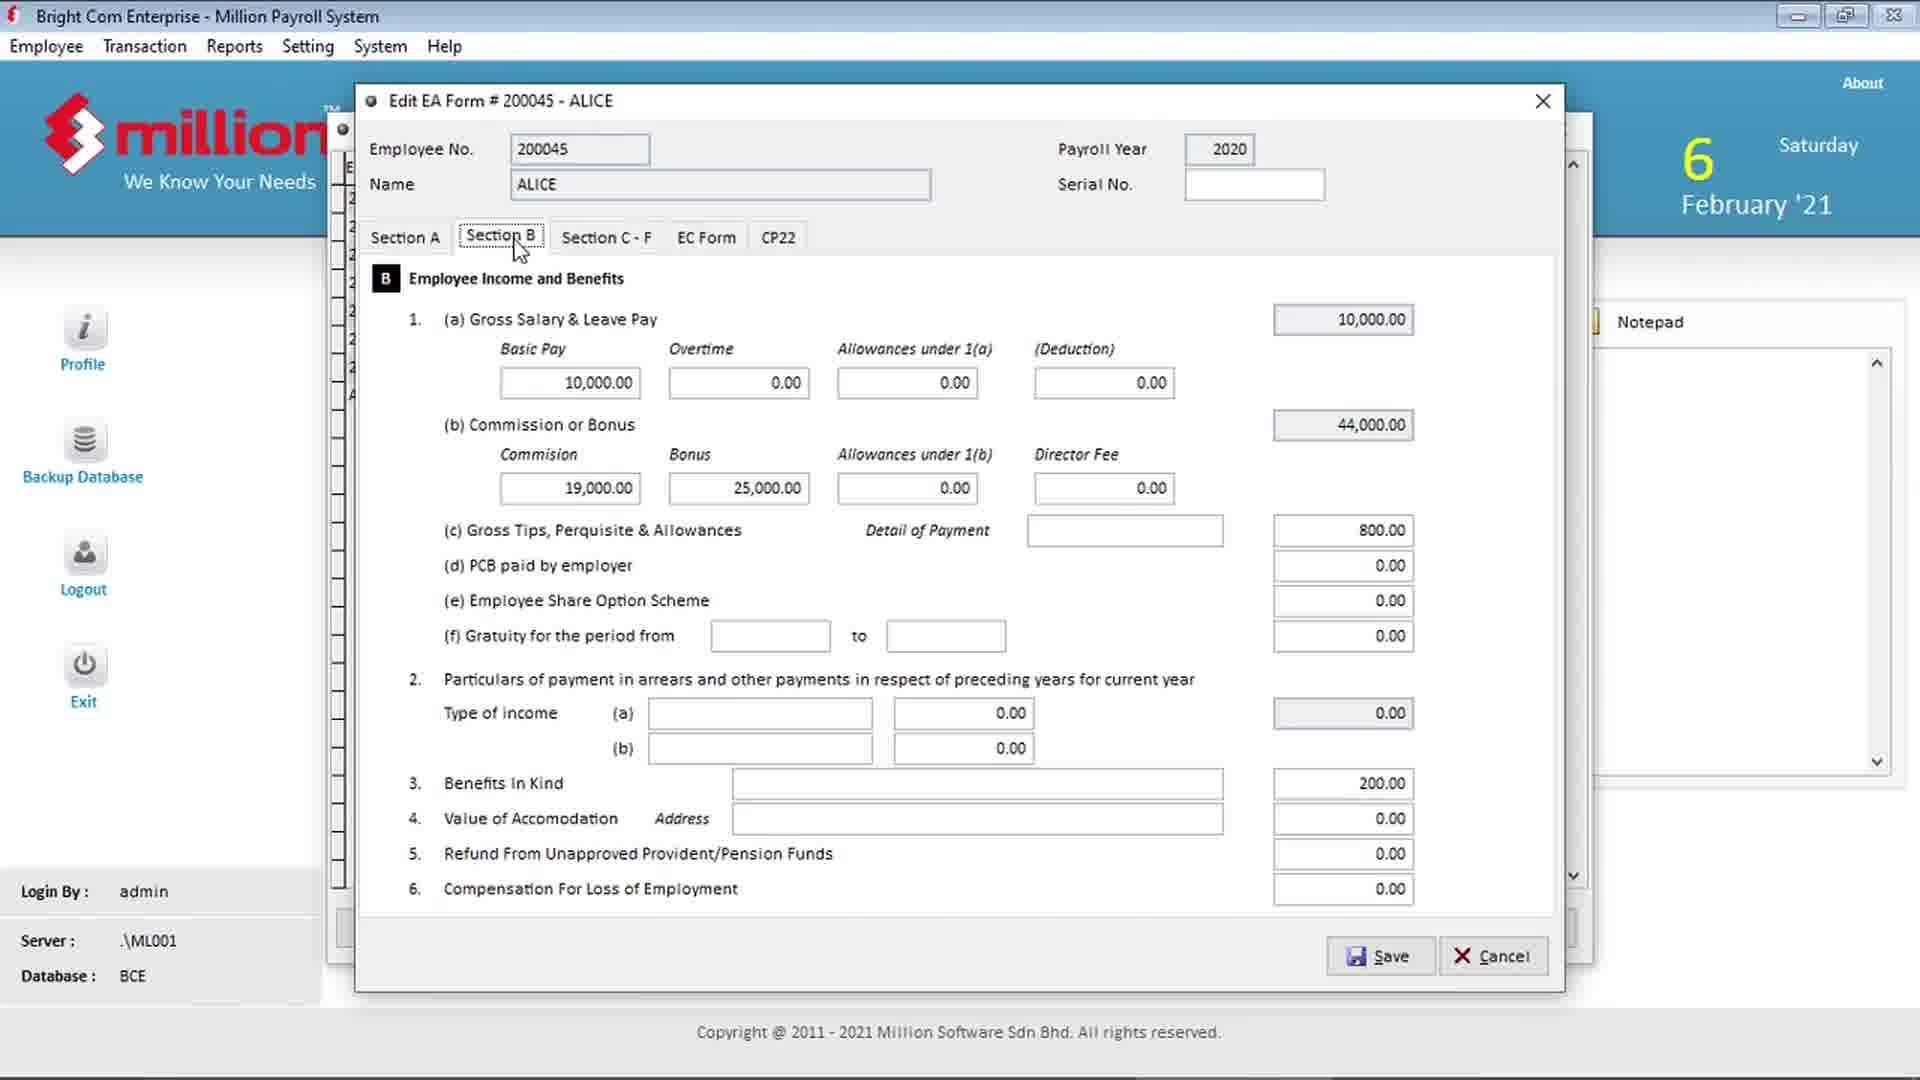Click the Notepad scroll down arrow
This screenshot has width=1920, height=1080.
(x=1877, y=762)
